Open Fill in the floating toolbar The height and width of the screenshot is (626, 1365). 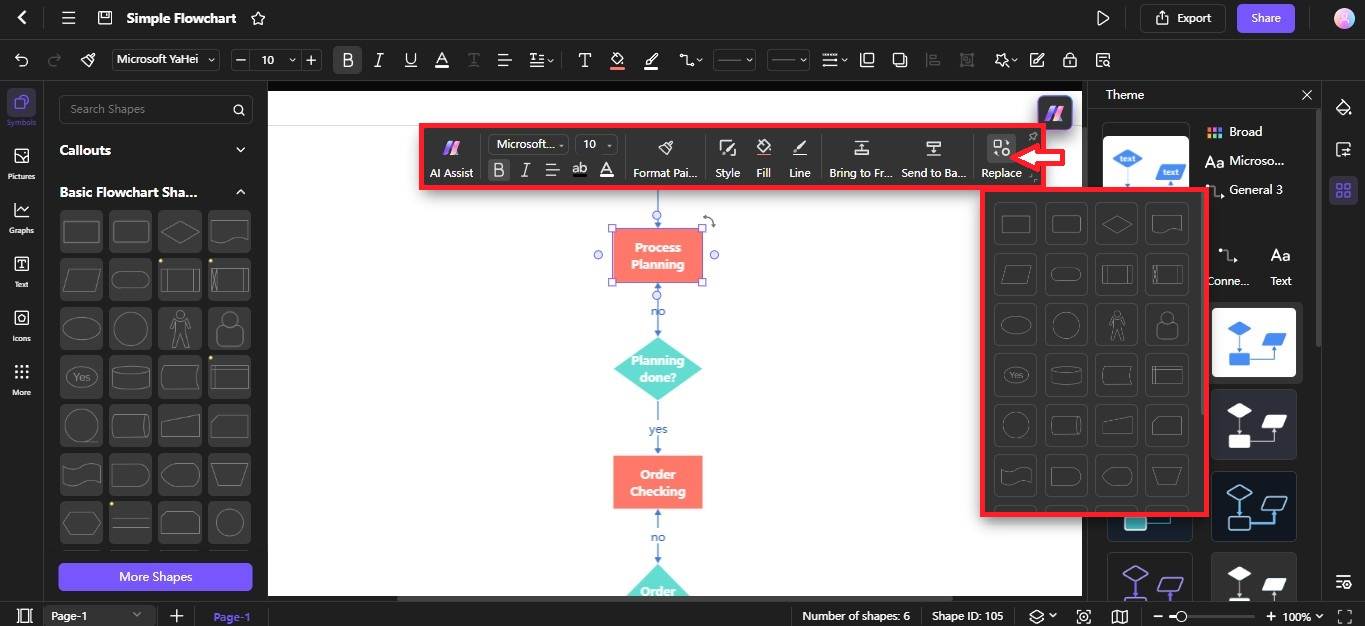point(763,158)
